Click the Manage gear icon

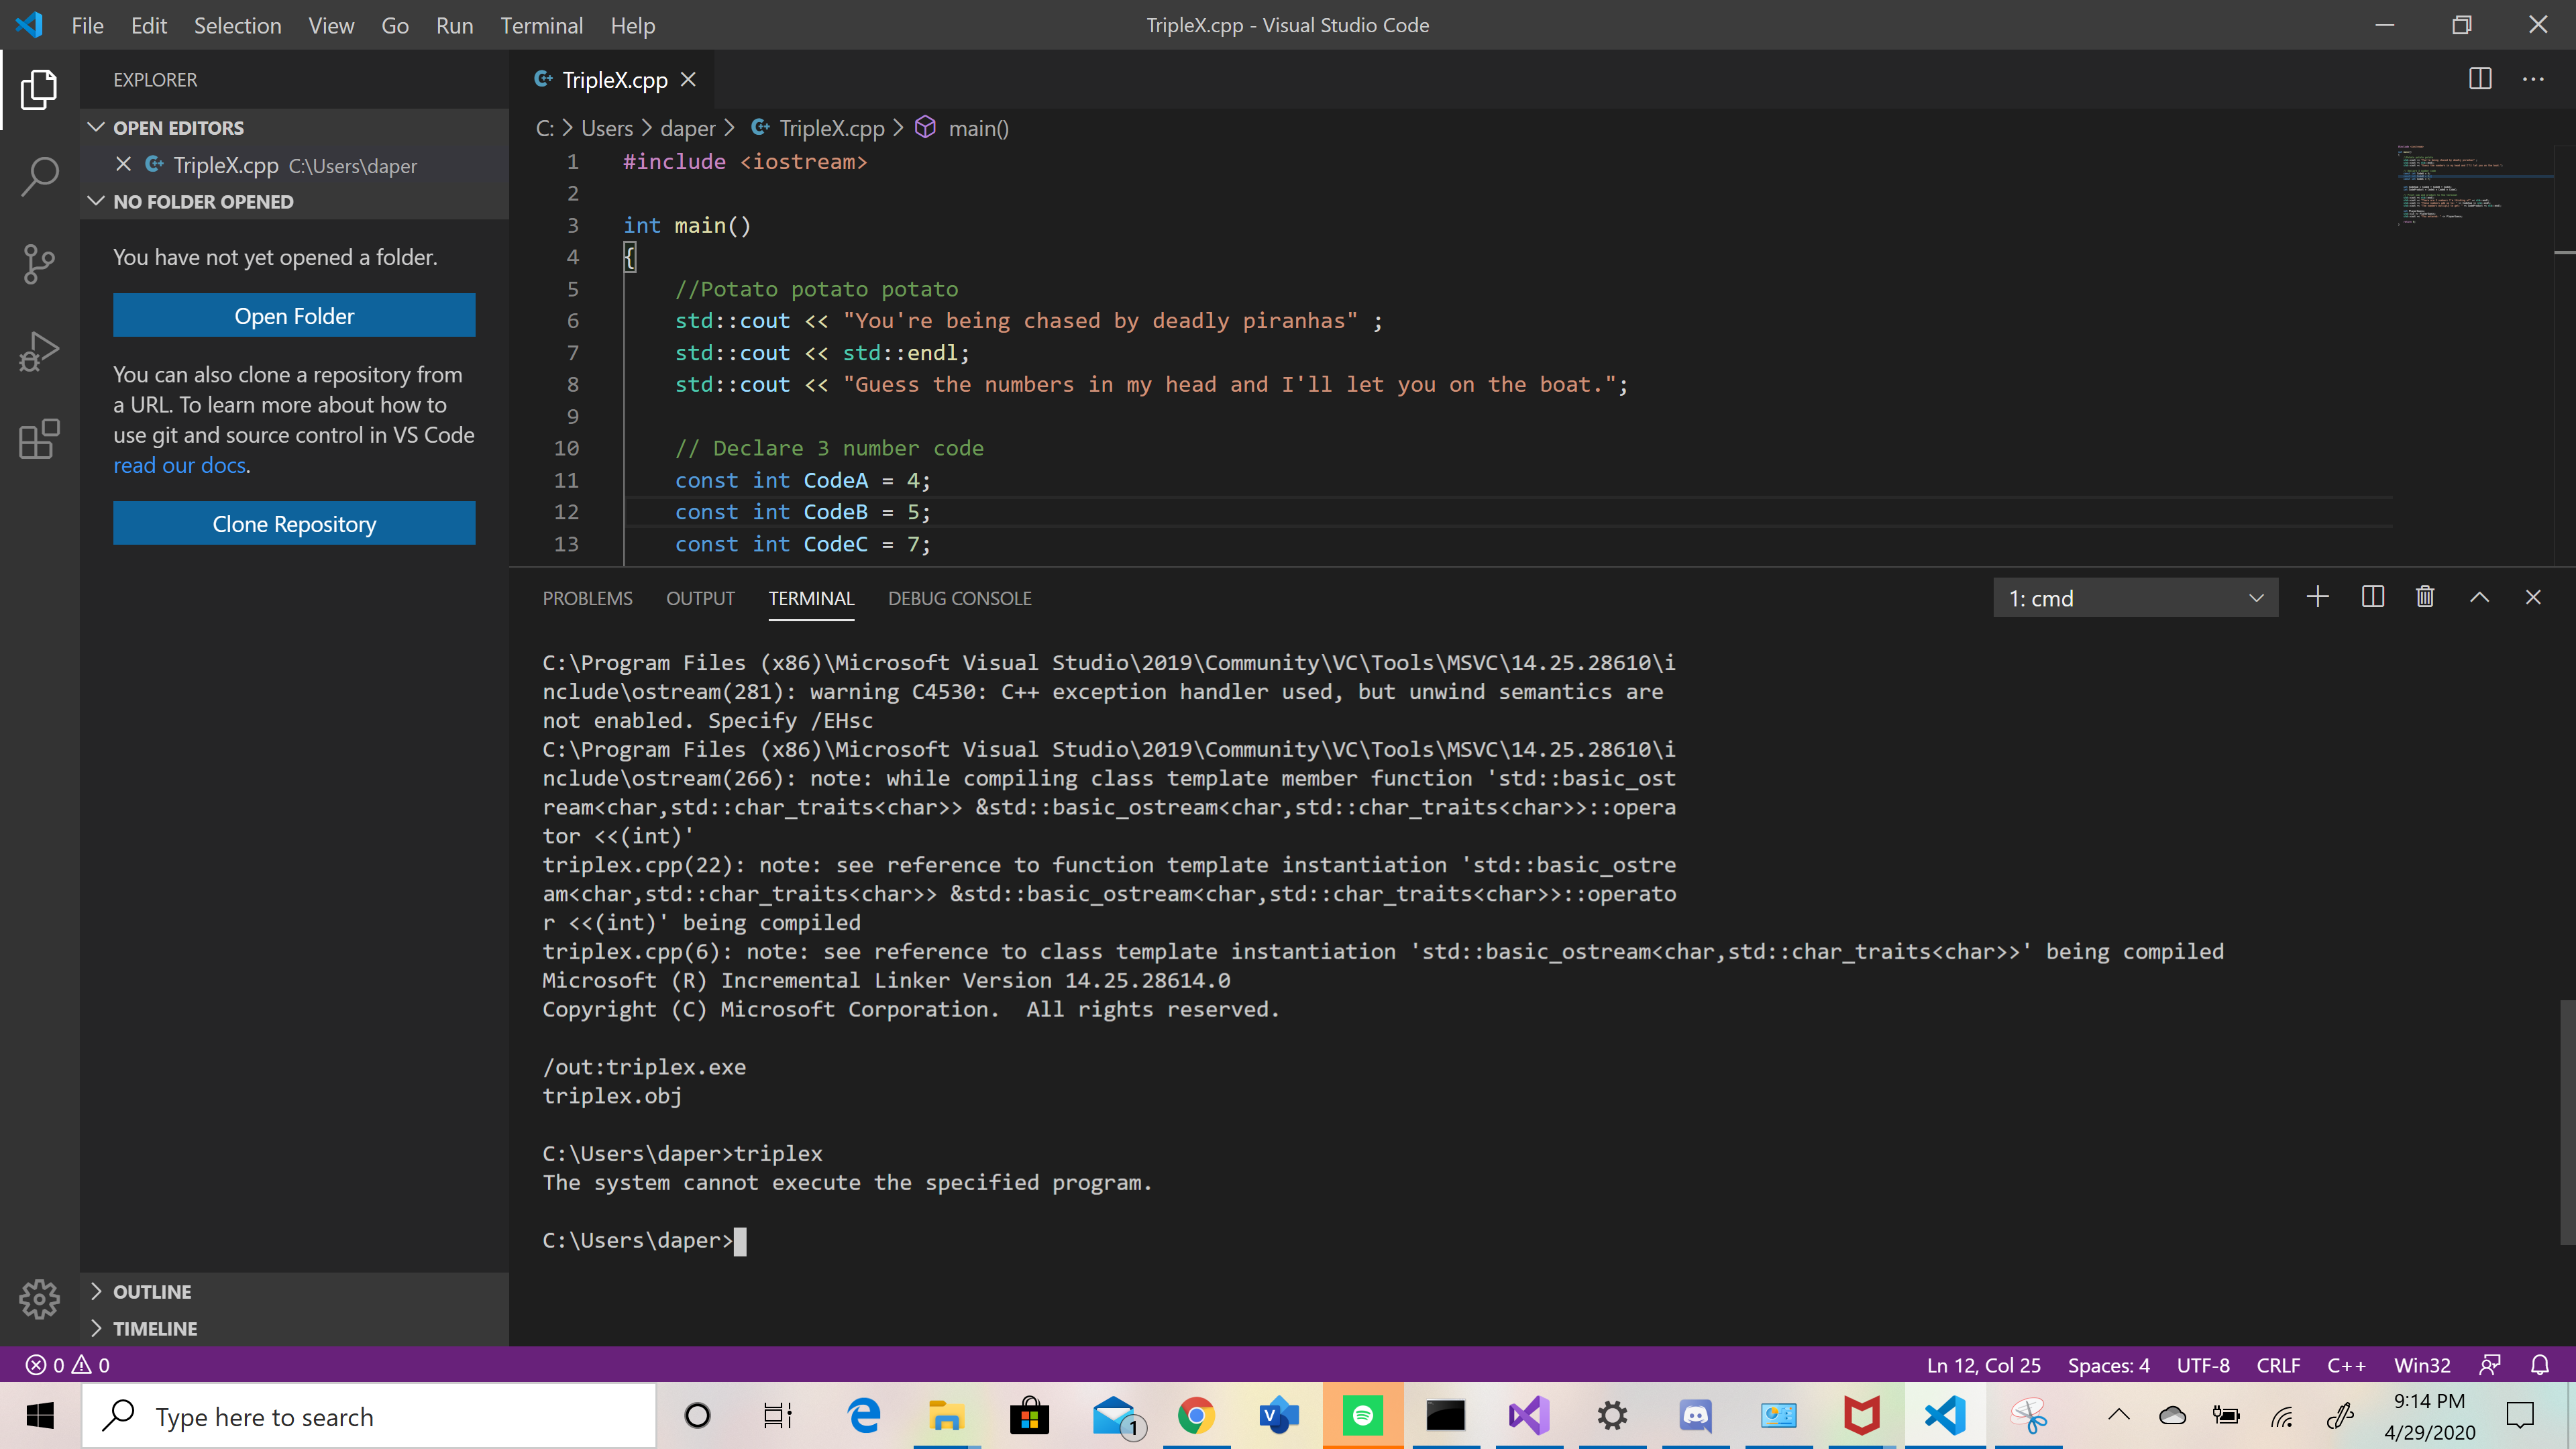pos(40,1298)
